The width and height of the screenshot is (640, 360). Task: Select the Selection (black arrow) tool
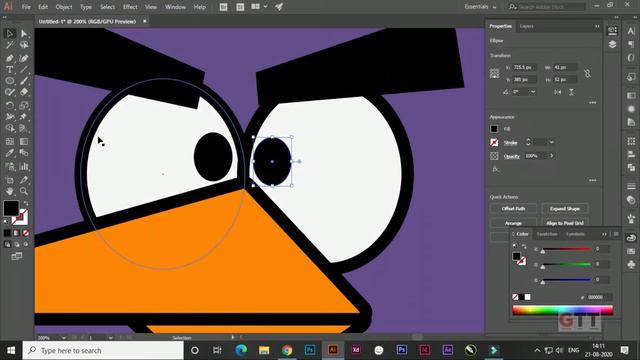point(10,33)
